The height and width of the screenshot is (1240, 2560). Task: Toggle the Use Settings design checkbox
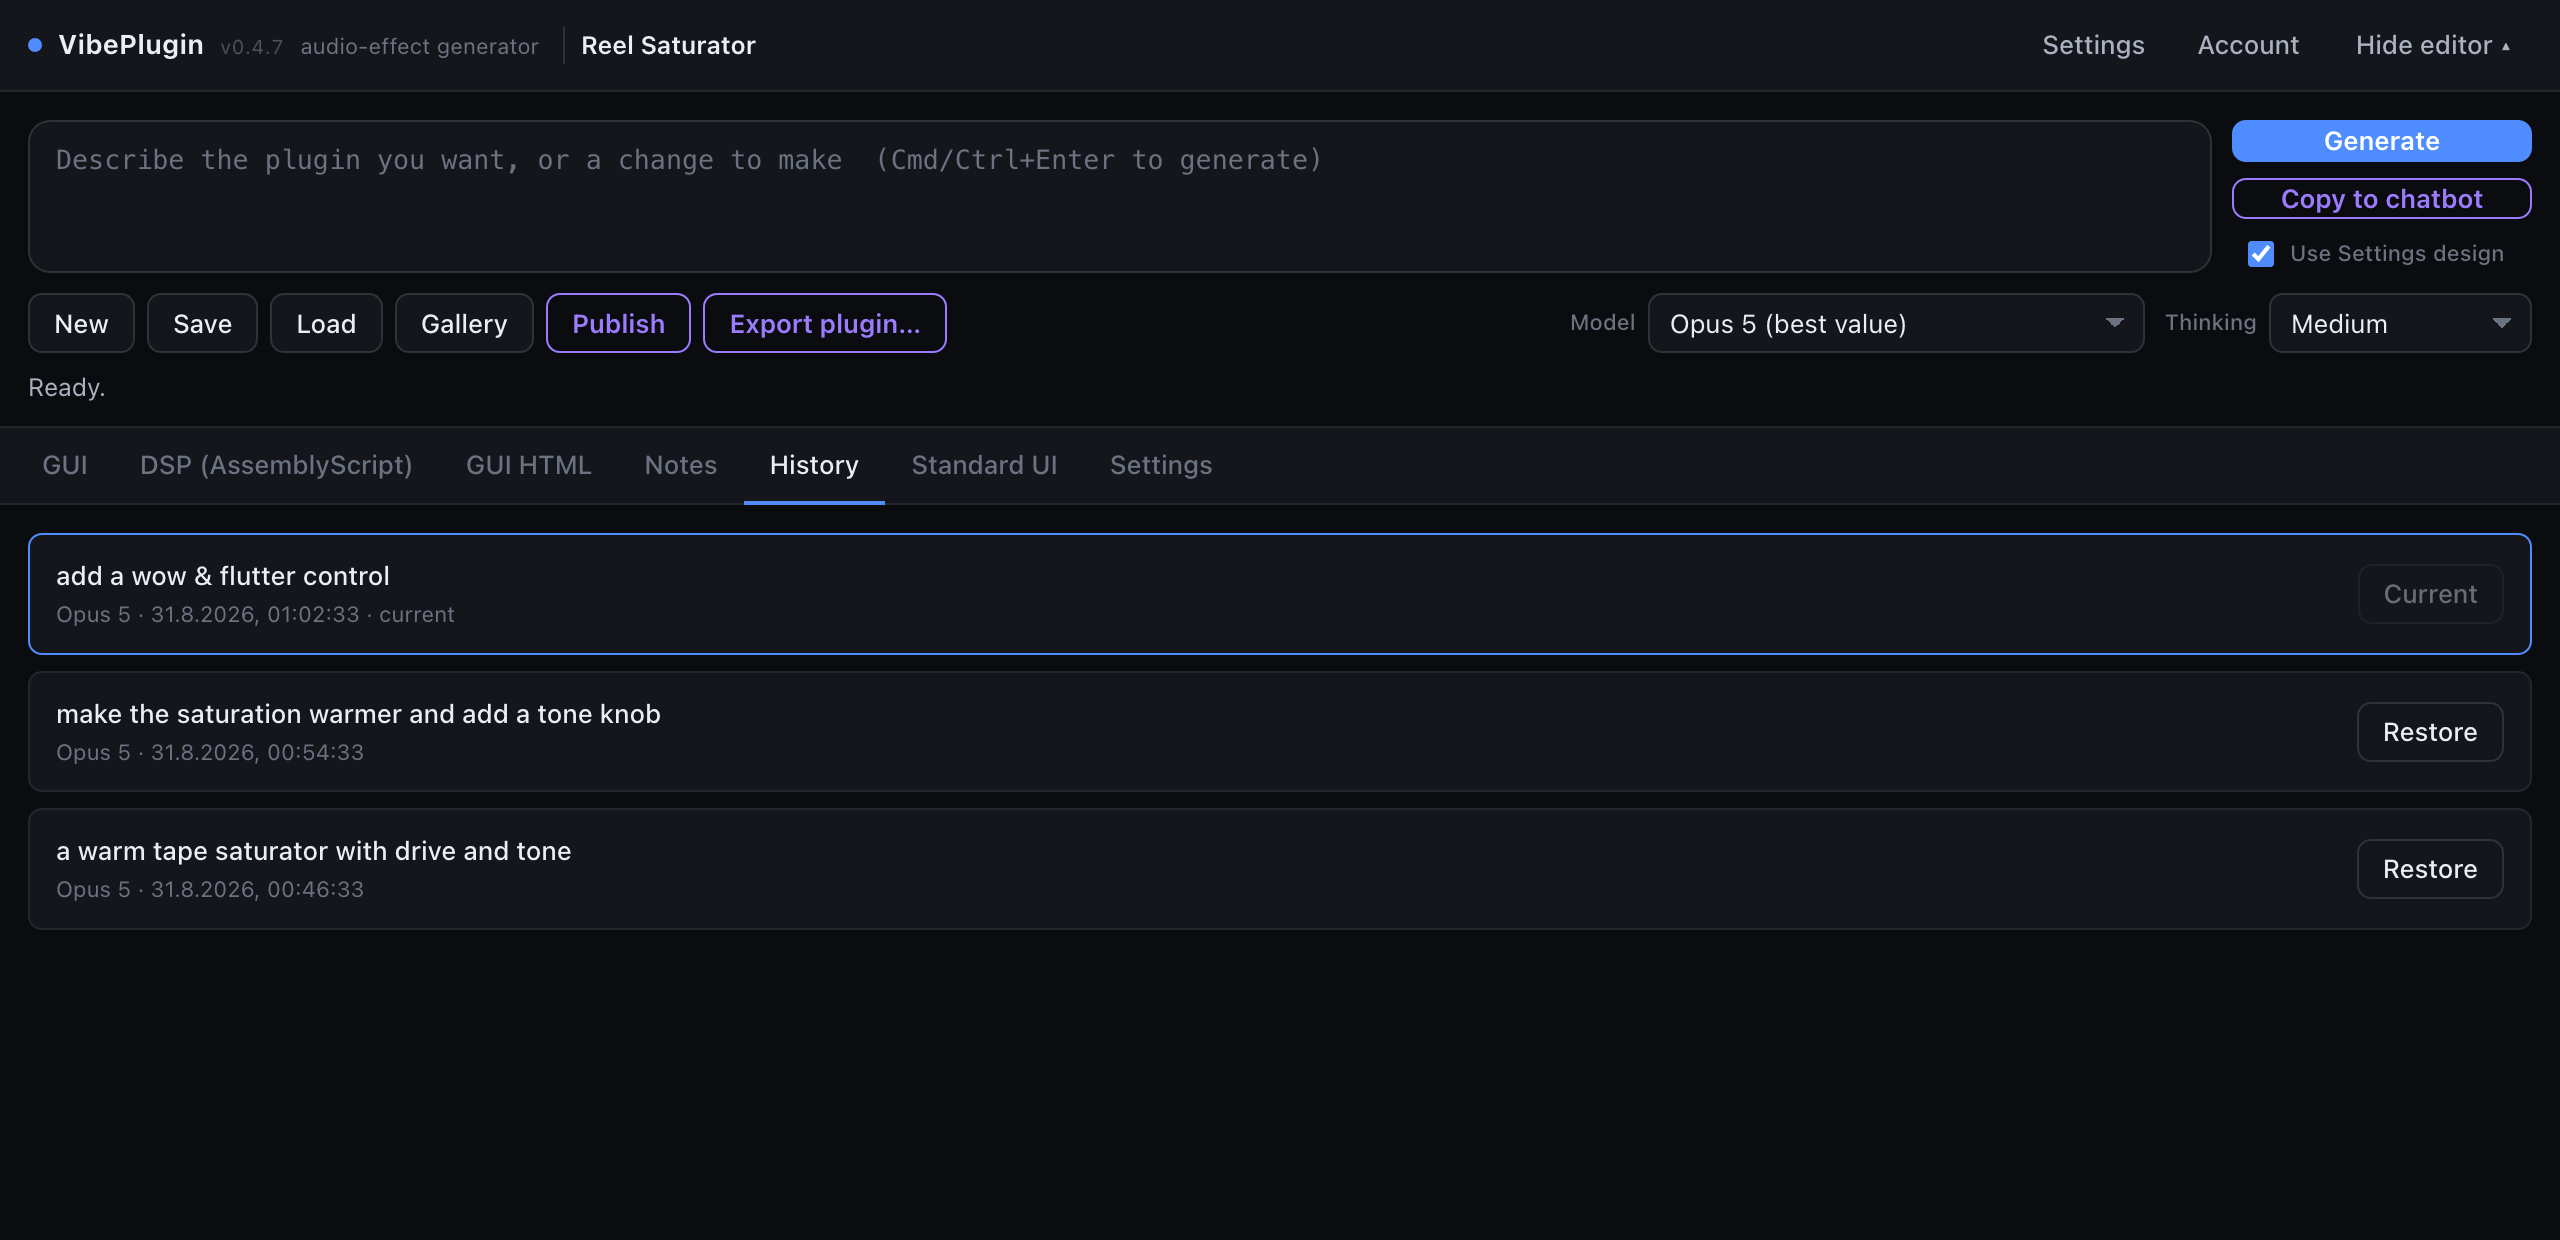(x=2261, y=254)
